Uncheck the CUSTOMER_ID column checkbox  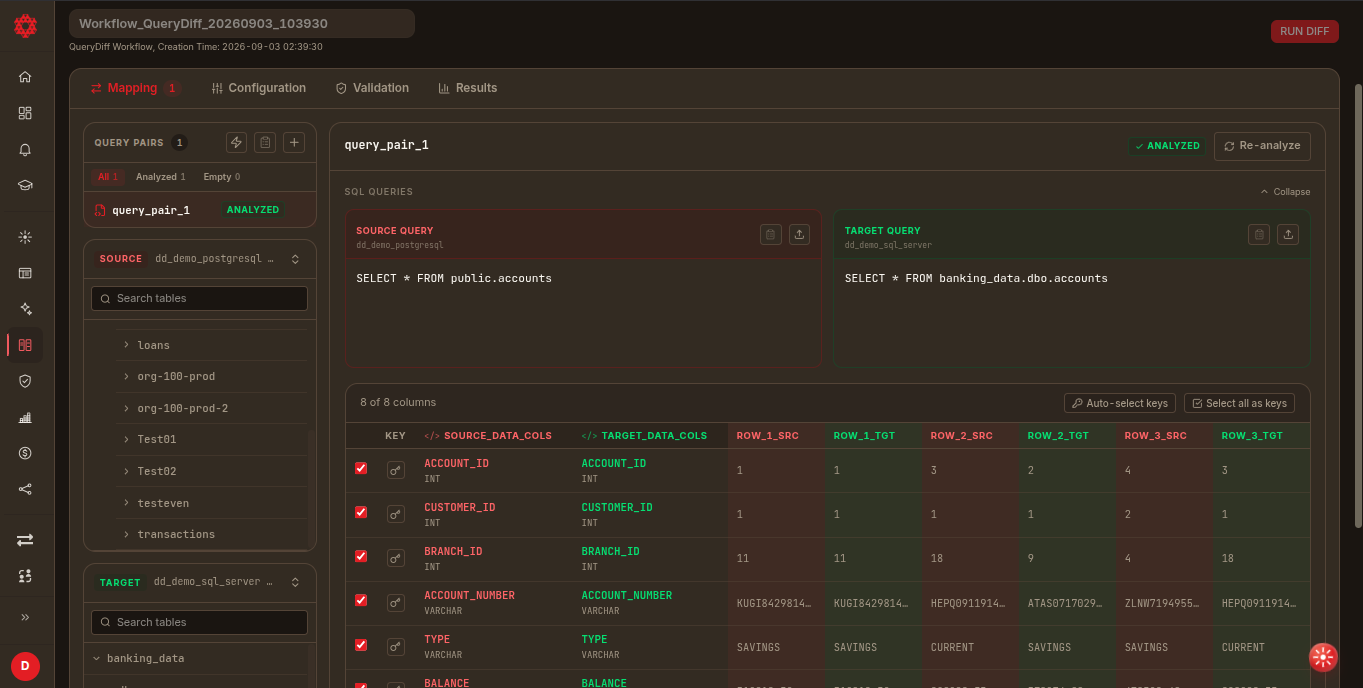pos(361,512)
